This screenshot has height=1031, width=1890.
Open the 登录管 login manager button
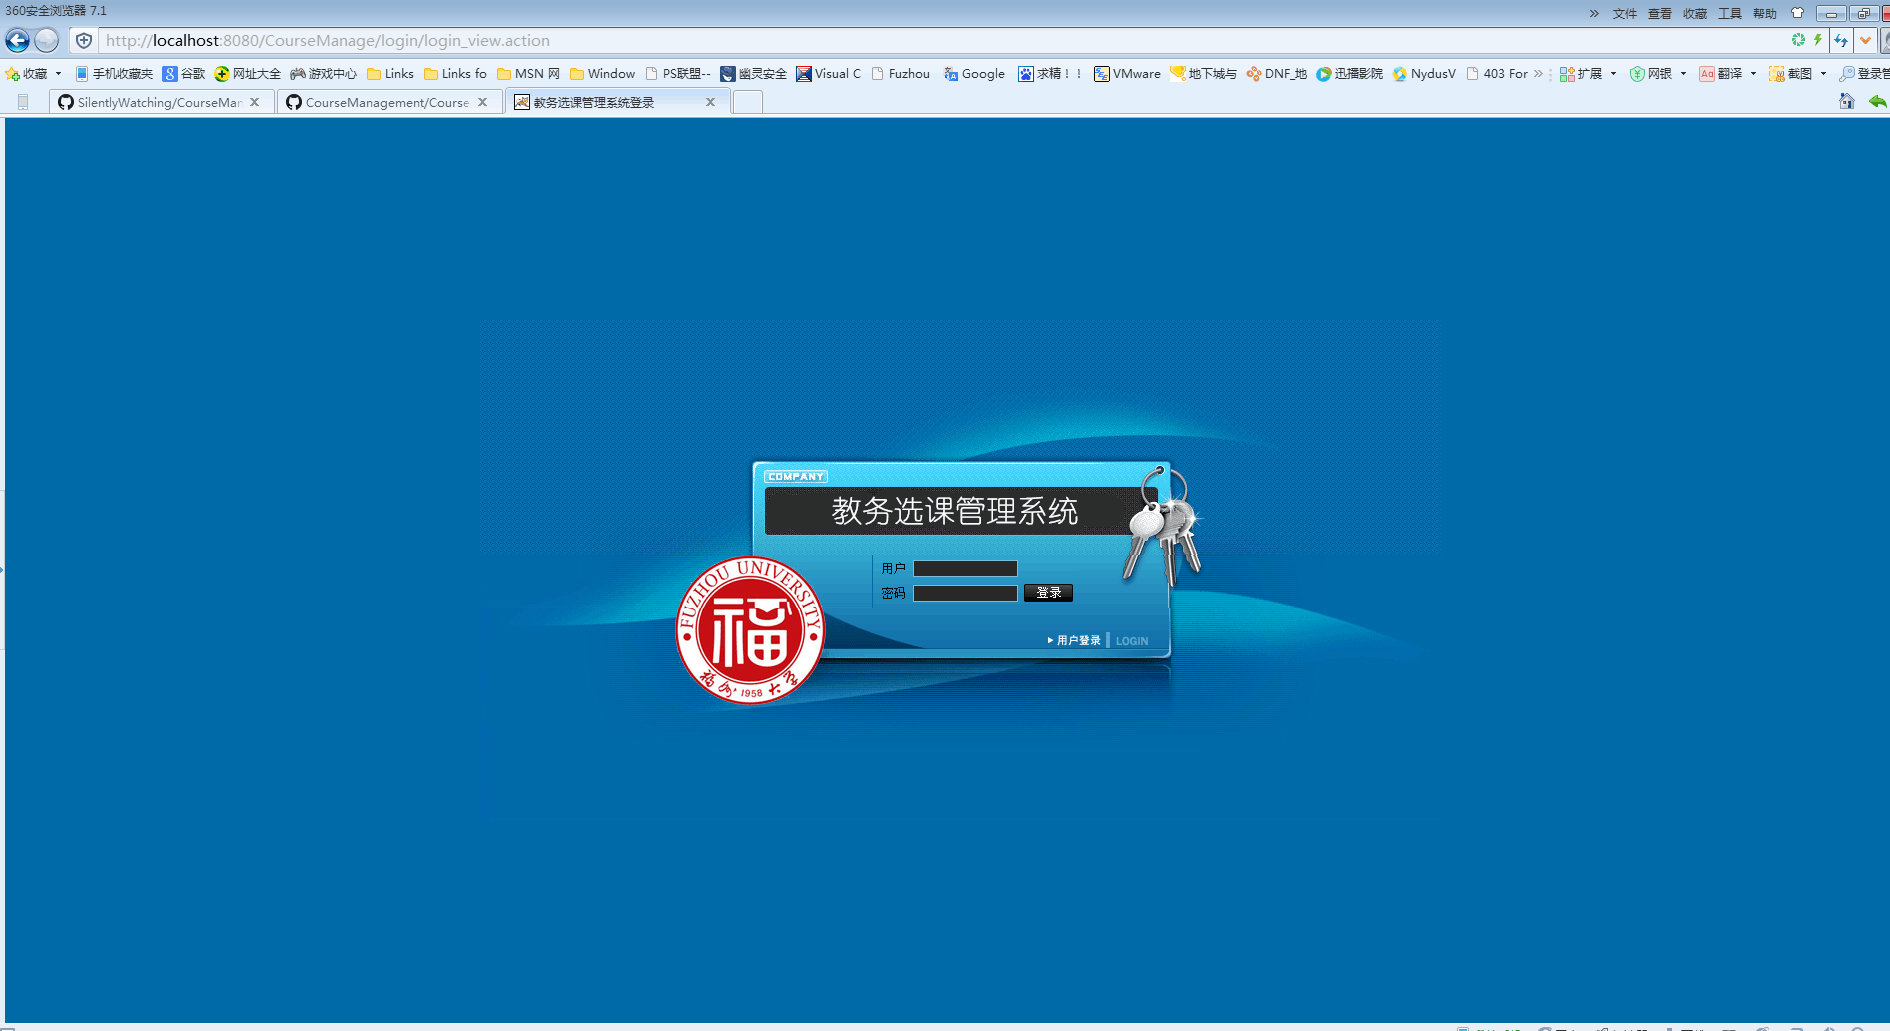1864,74
